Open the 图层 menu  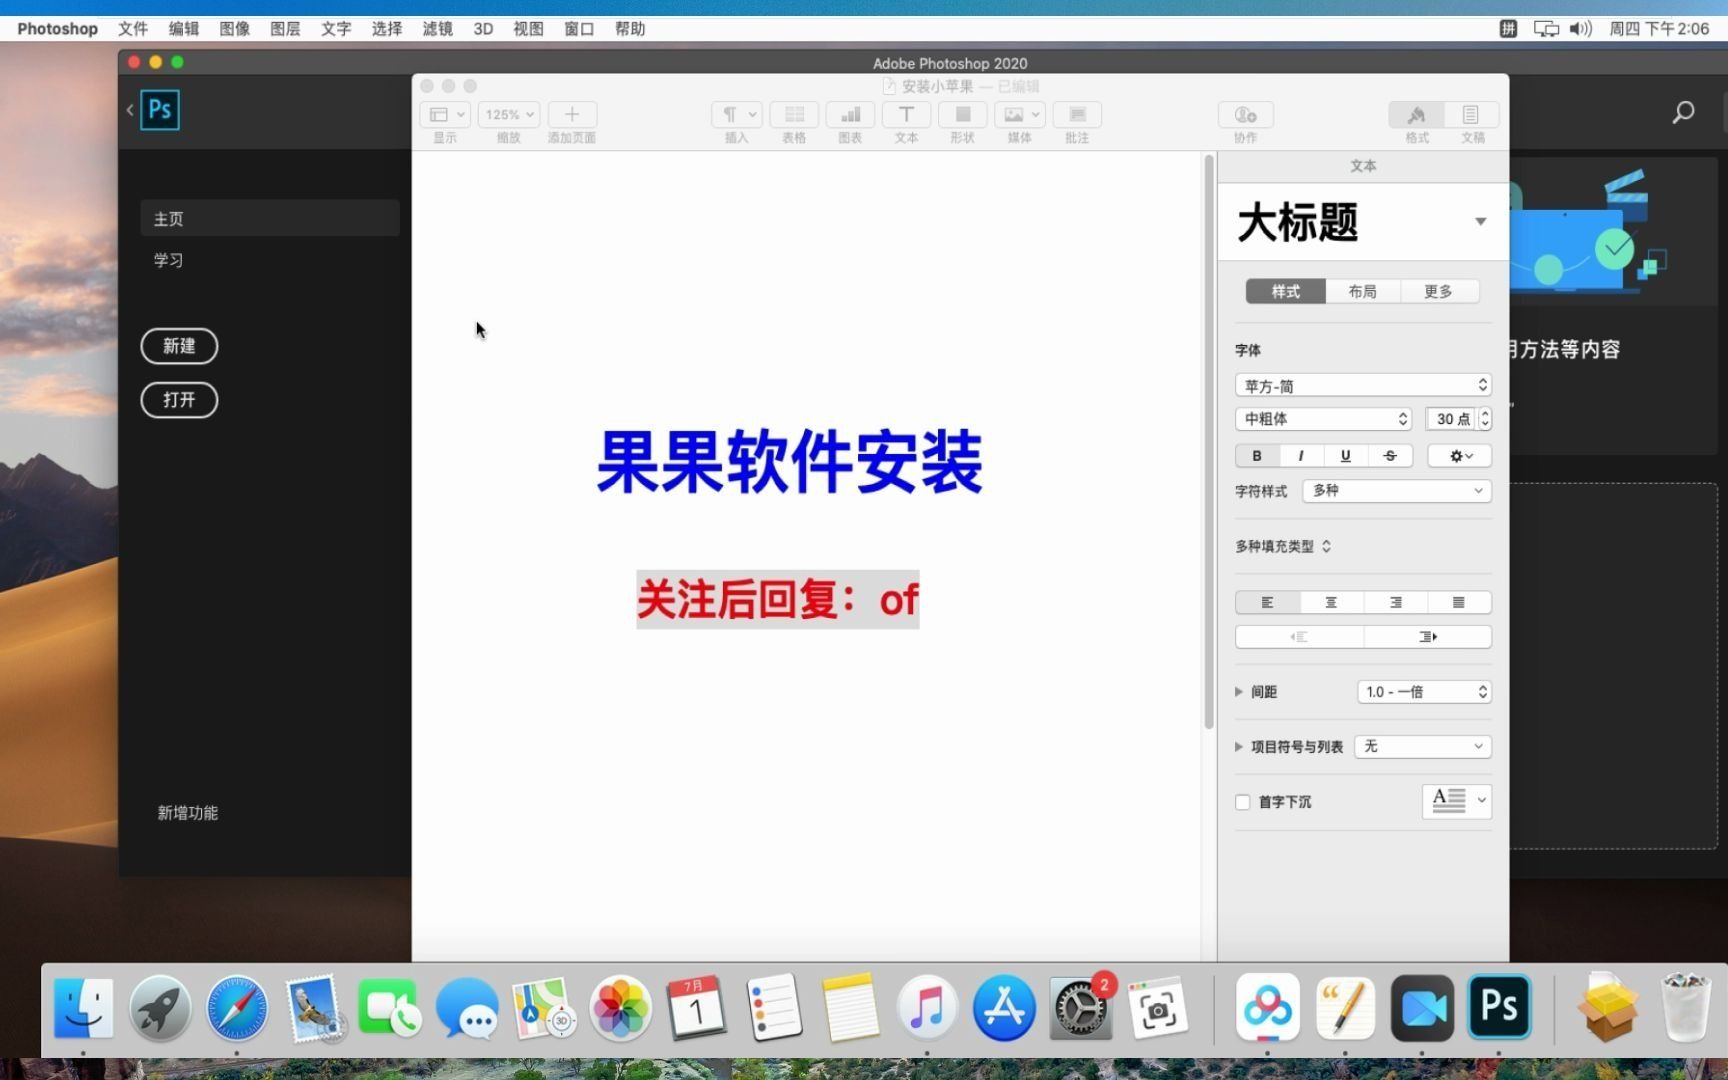click(285, 28)
